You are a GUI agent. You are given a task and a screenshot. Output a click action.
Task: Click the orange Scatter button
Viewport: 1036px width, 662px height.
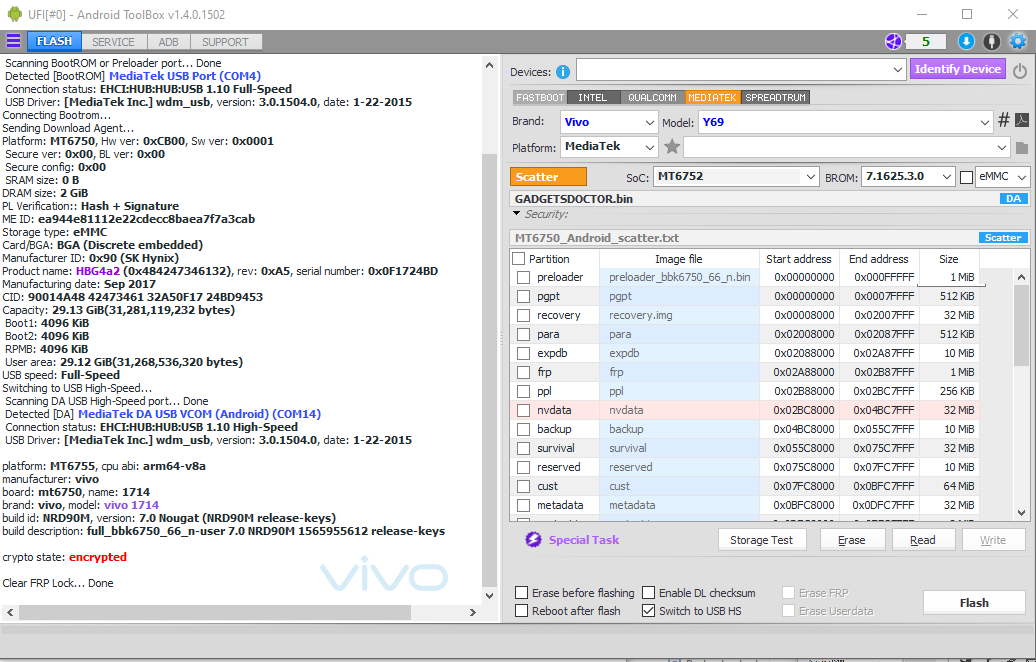point(548,177)
